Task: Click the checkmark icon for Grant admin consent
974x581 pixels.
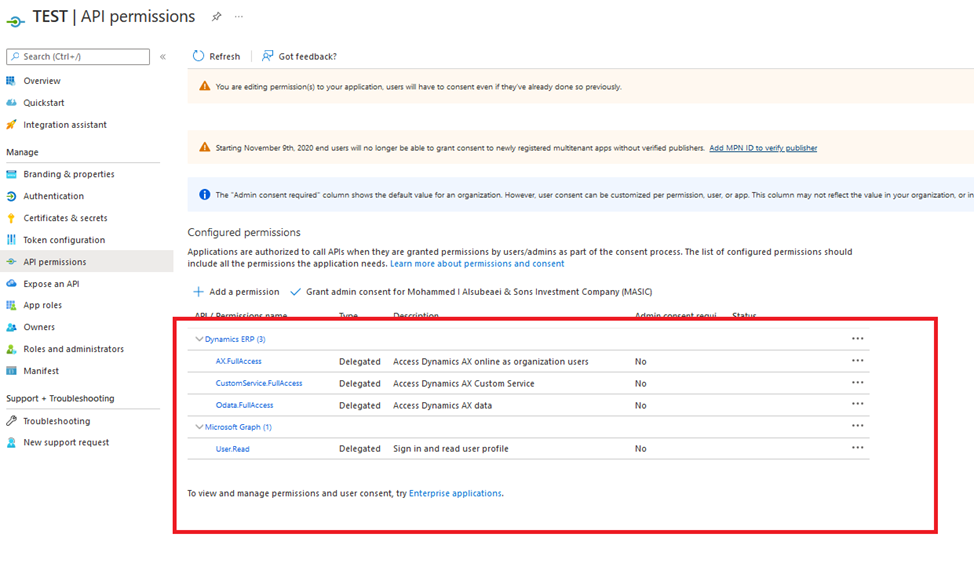Action: click(x=296, y=291)
